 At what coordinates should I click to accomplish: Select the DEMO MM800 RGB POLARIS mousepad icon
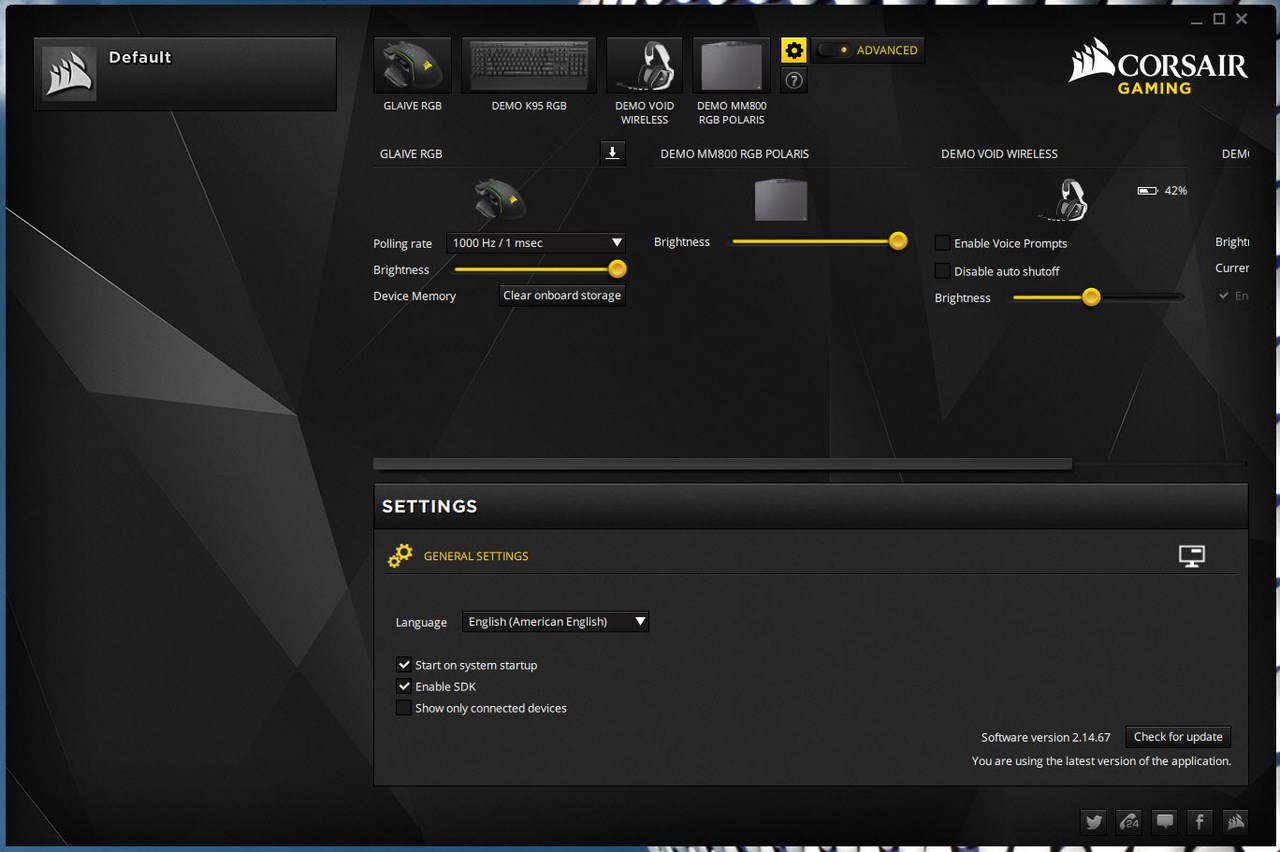click(x=732, y=65)
